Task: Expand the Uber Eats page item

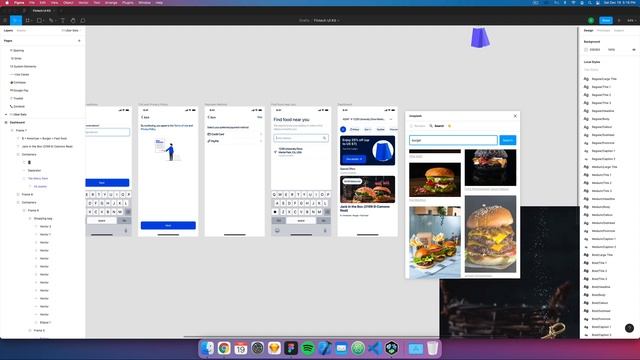Action: point(6,115)
